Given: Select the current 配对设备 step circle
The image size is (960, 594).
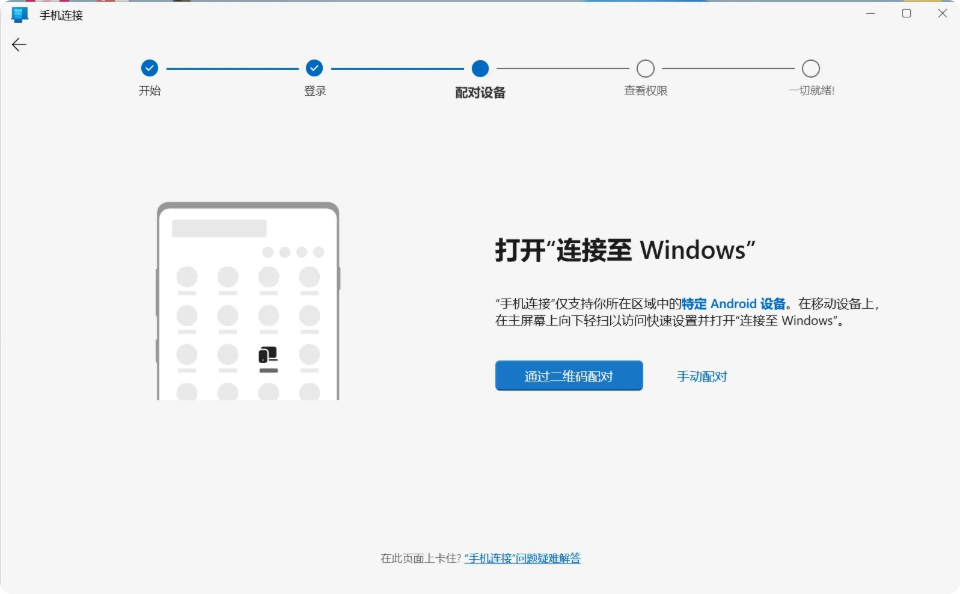Looking at the screenshot, I should 480,68.
